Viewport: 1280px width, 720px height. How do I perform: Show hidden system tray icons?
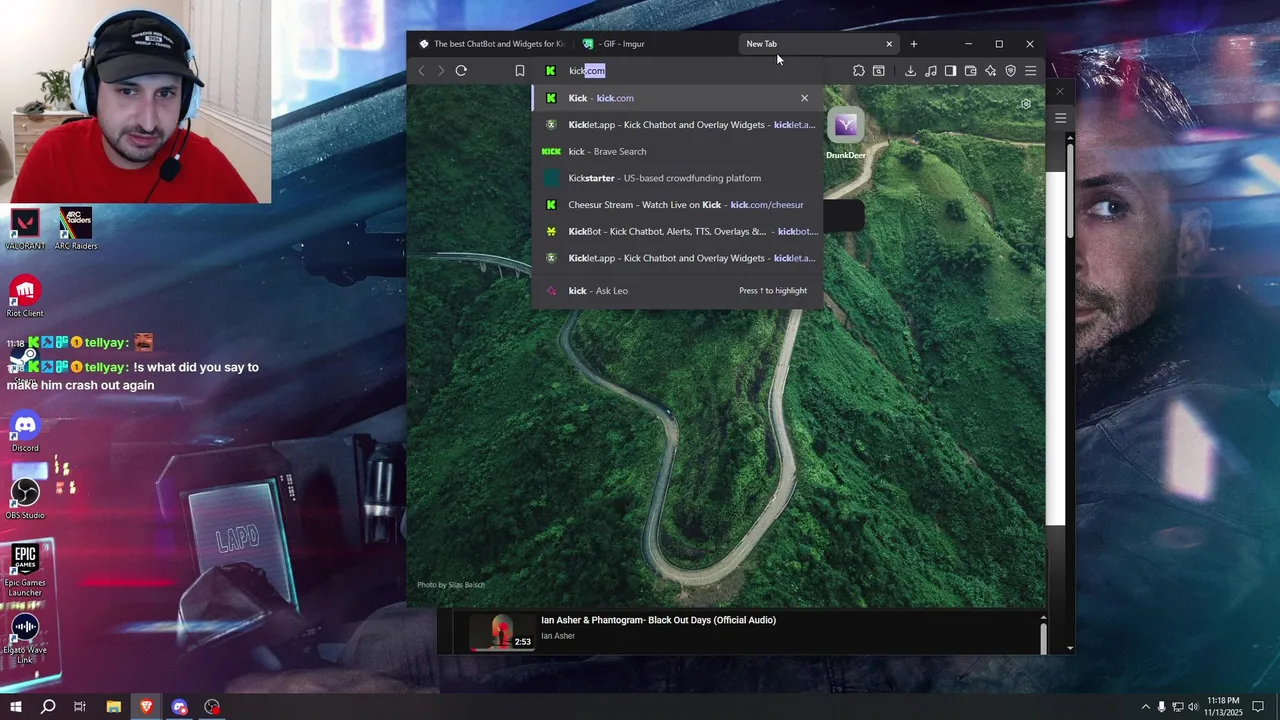coord(1145,707)
